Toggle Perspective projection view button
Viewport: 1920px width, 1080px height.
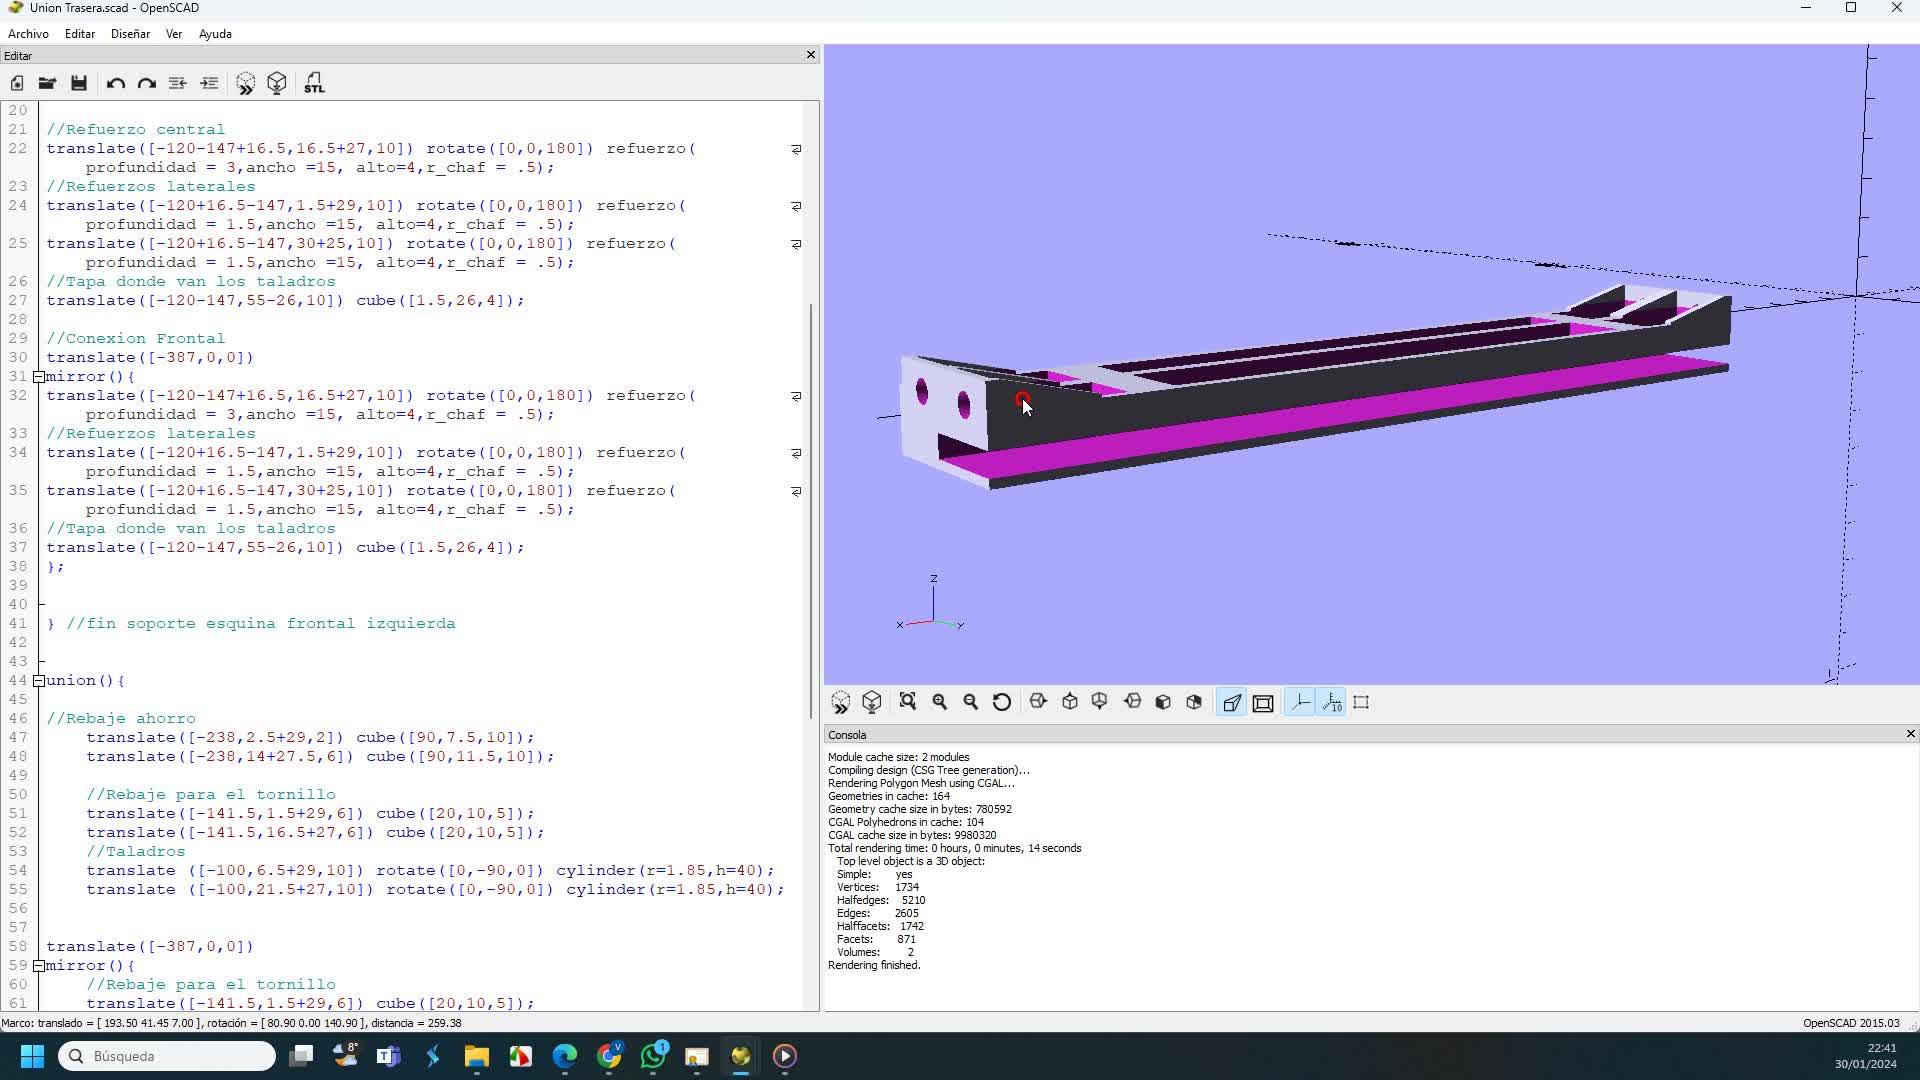point(1232,703)
